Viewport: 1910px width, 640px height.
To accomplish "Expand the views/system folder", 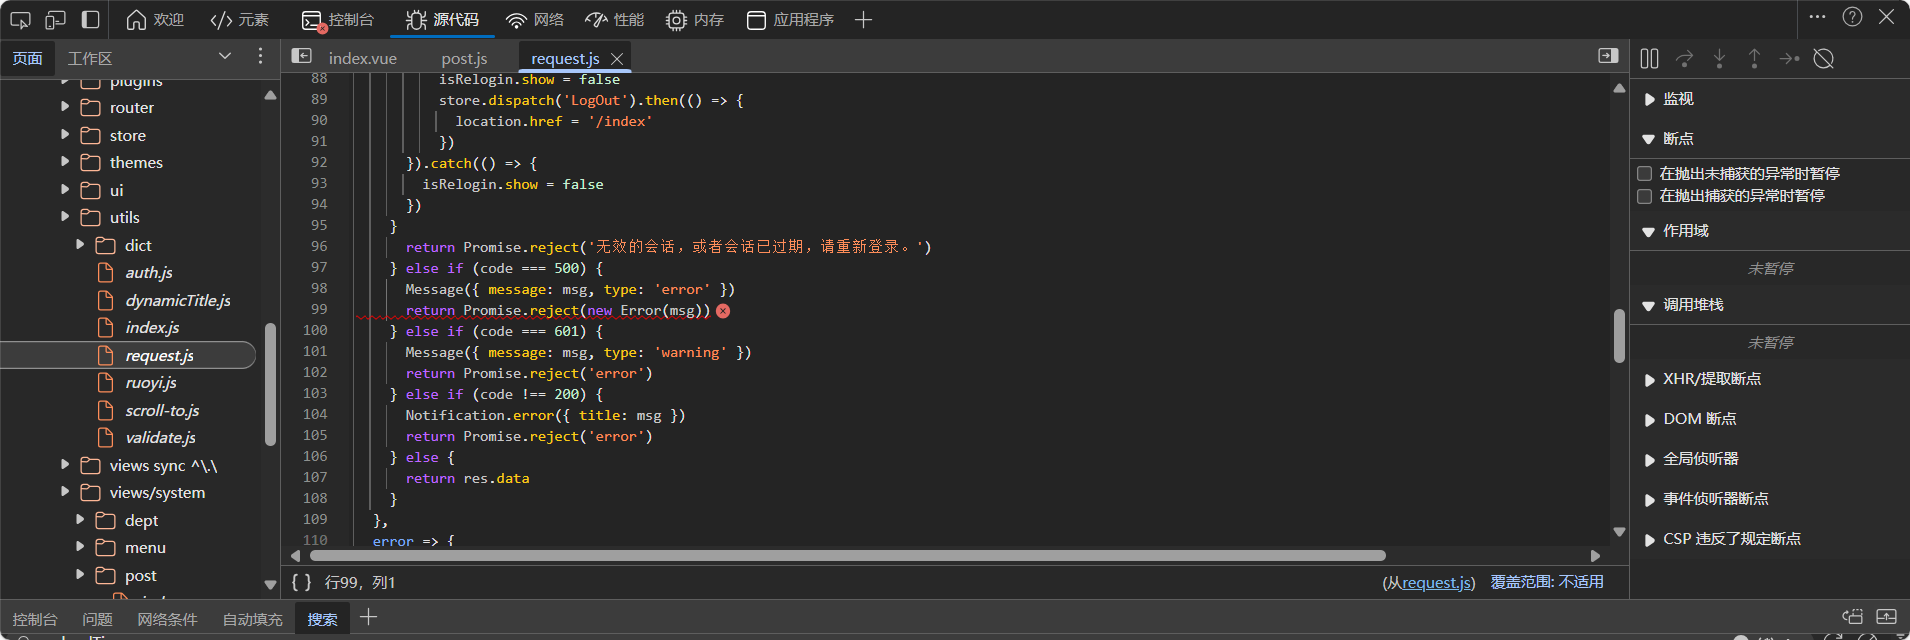I will coord(65,492).
